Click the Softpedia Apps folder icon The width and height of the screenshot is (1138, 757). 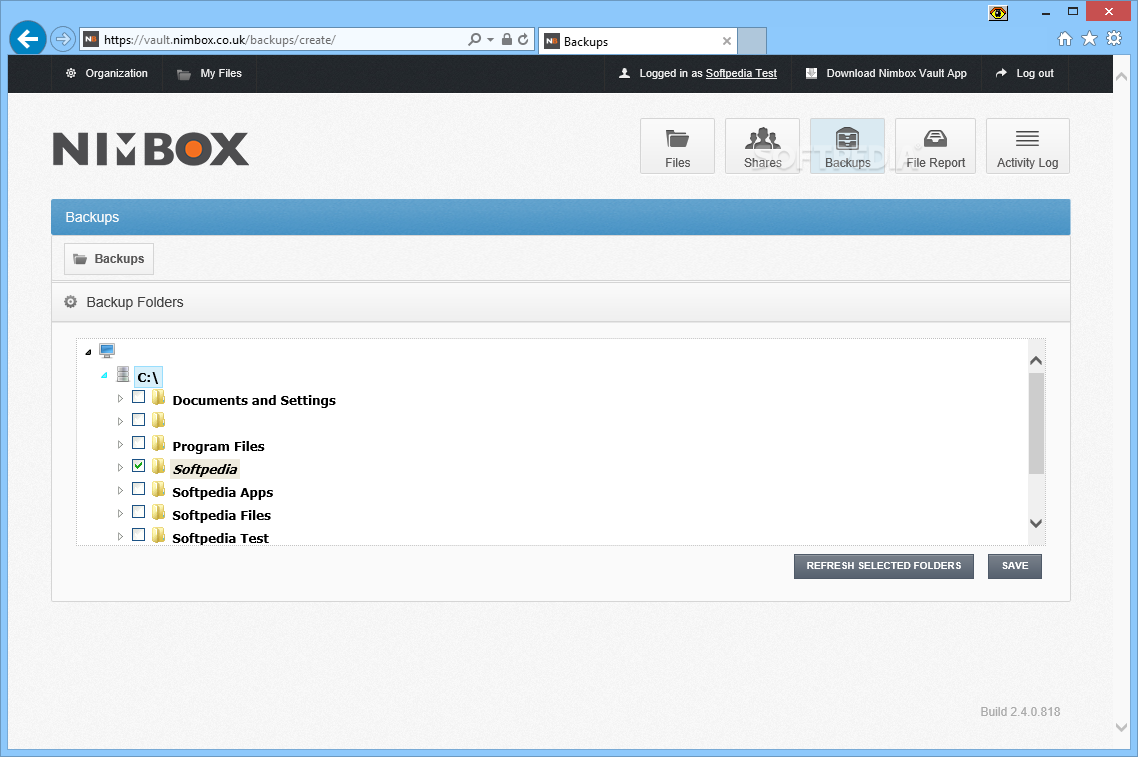pyautogui.click(x=158, y=489)
